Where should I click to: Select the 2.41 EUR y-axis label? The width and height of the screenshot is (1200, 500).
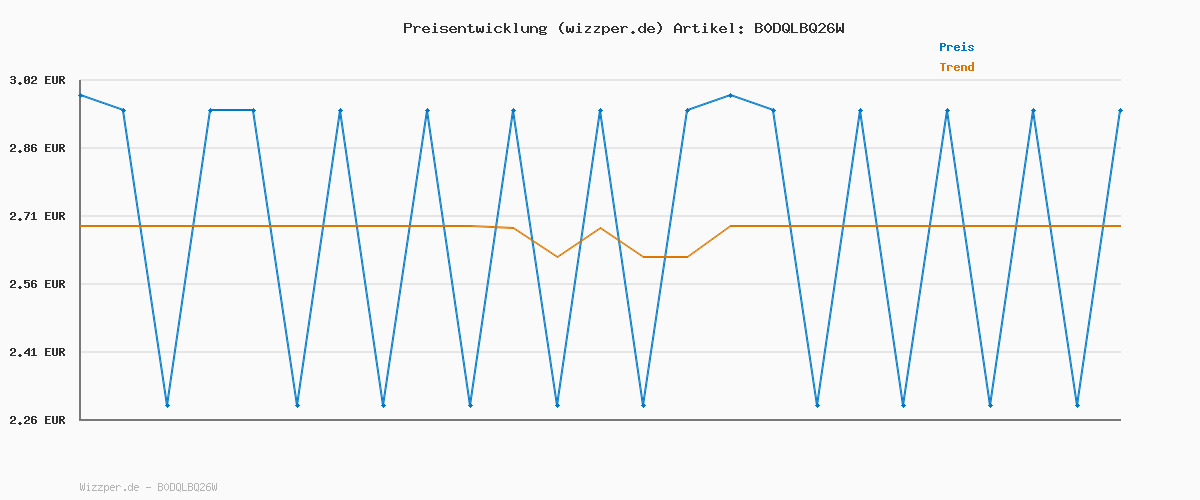pyautogui.click(x=37, y=352)
